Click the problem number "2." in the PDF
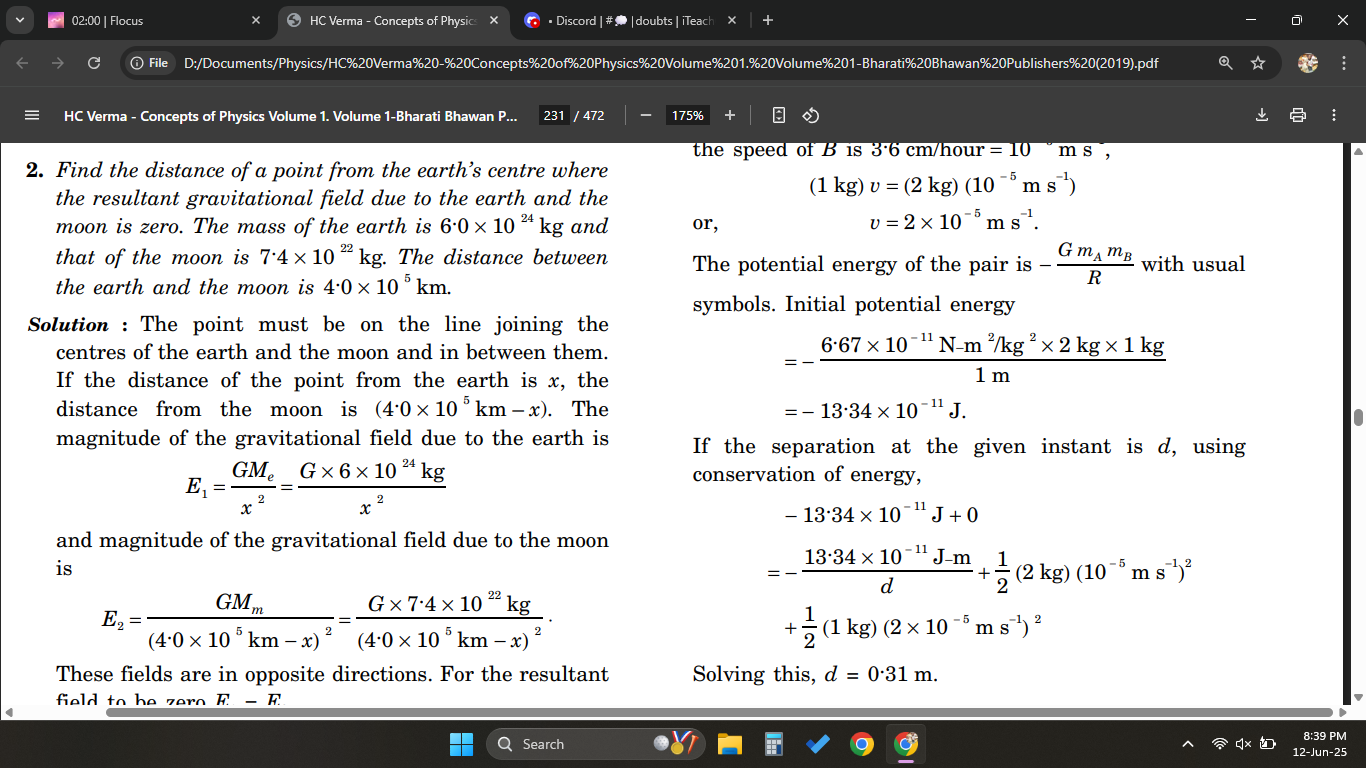 [34, 170]
